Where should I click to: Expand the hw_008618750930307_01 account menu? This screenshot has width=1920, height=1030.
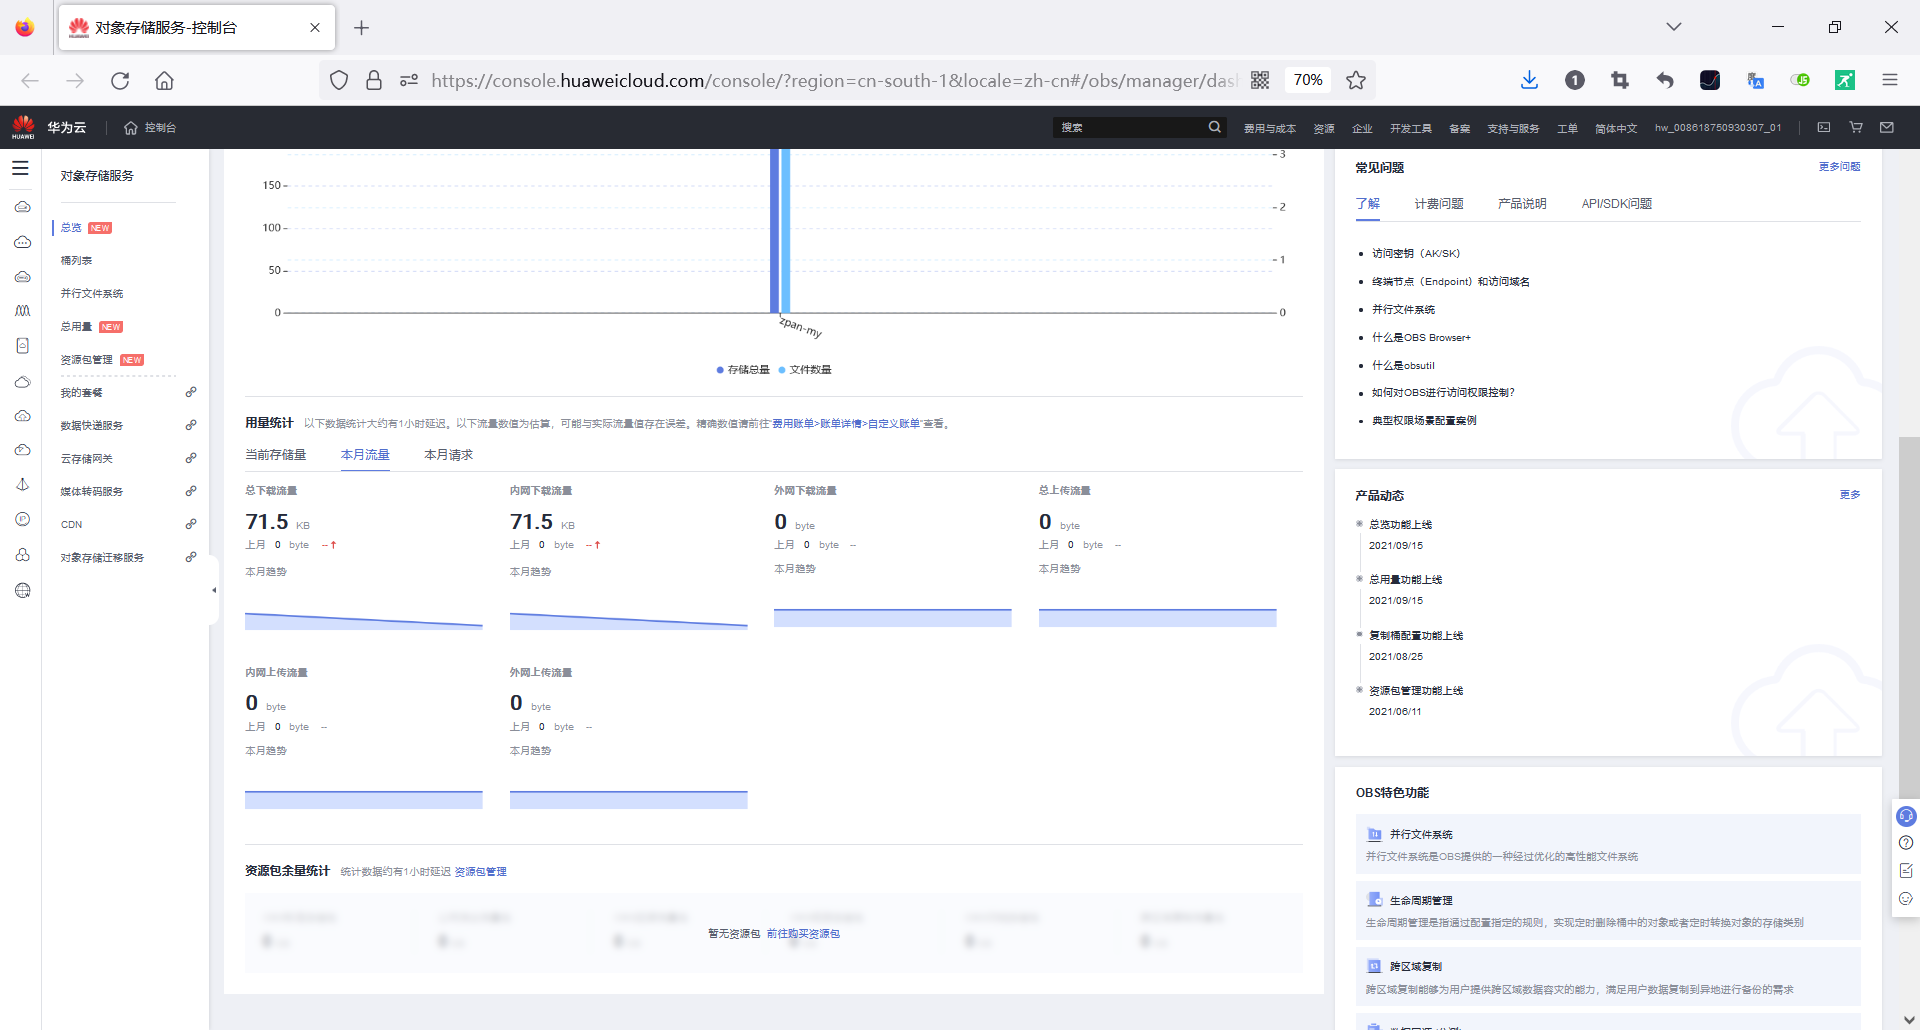[x=1717, y=128]
